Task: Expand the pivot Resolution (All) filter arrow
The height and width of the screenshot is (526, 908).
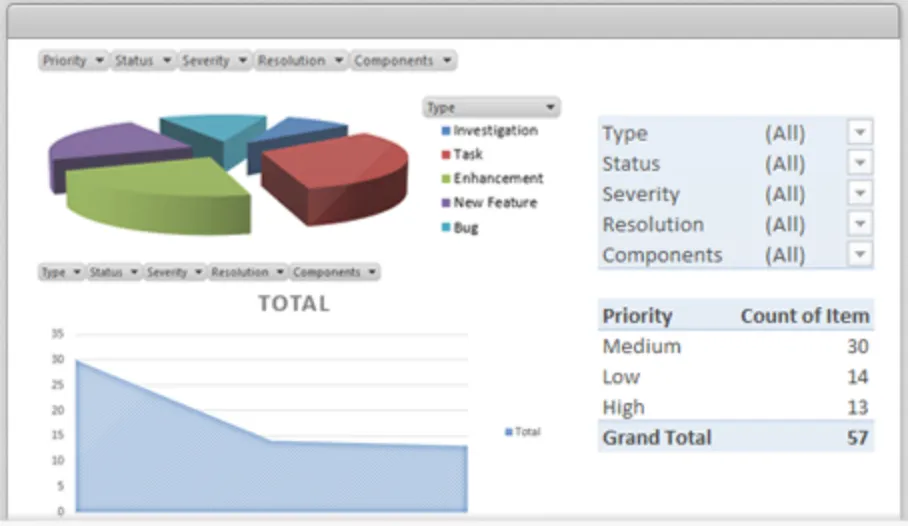Action: (860, 224)
